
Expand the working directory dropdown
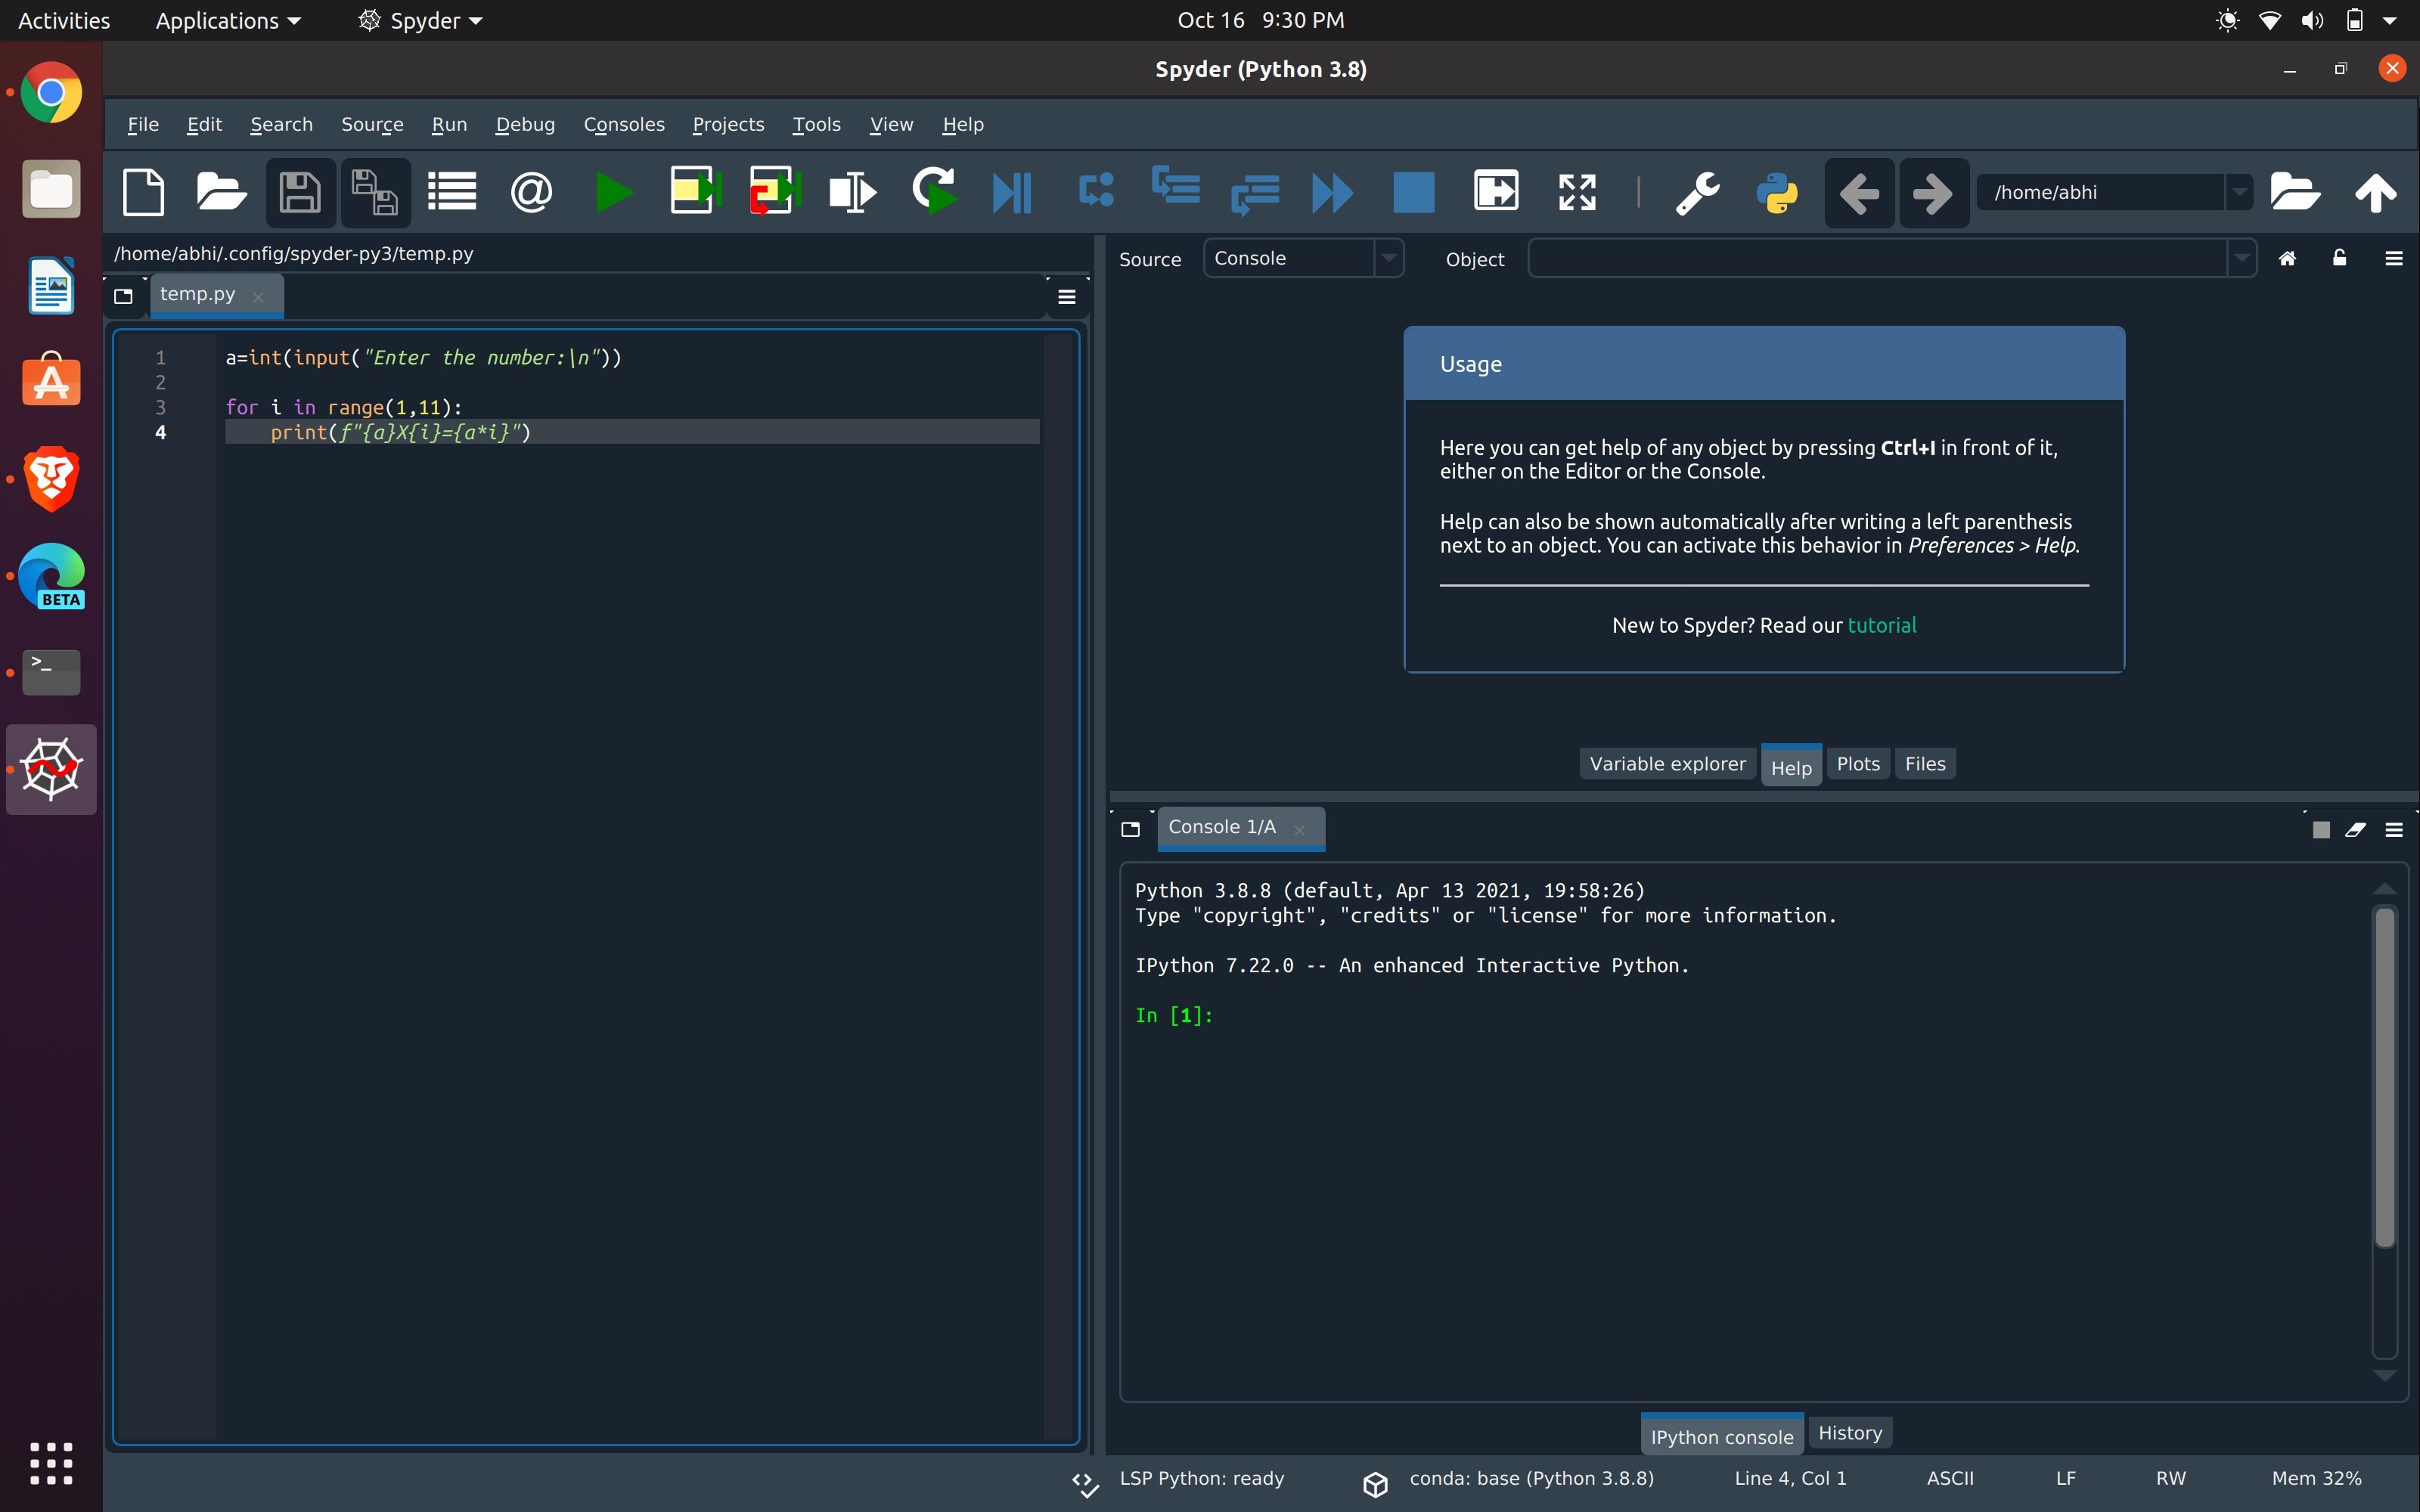pyautogui.click(x=2240, y=192)
